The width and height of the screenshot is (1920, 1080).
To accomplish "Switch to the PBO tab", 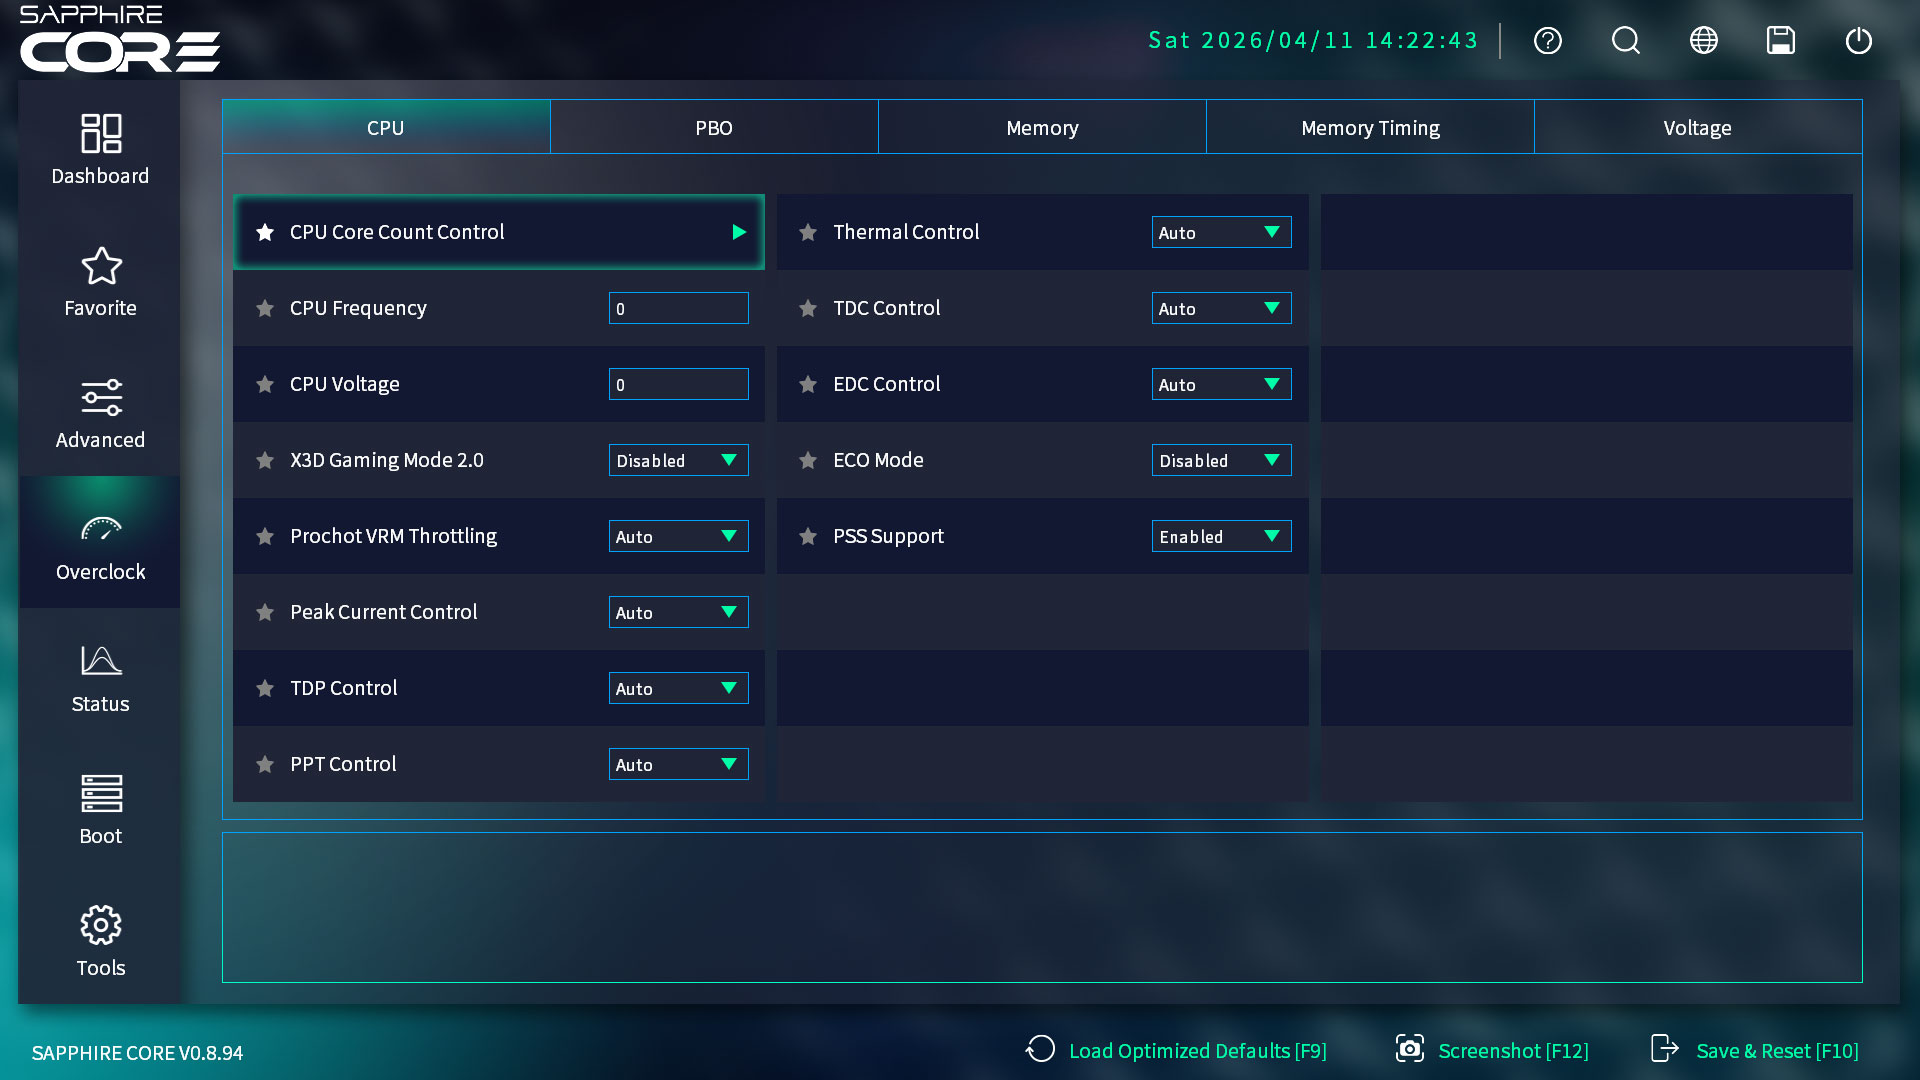I will click(714, 128).
